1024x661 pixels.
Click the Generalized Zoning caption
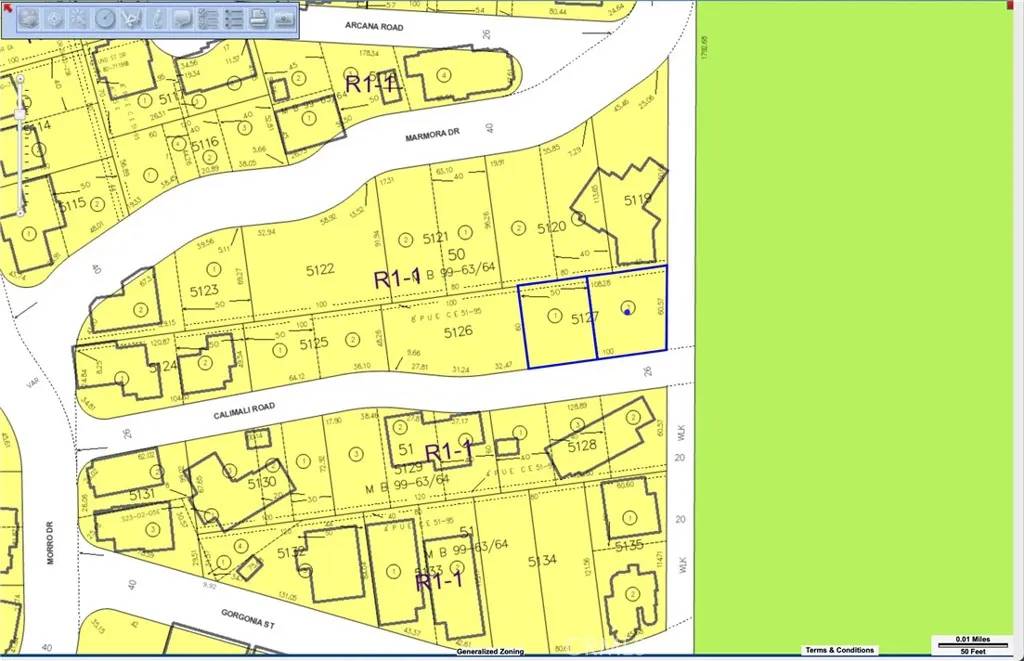[x=490, y=651]
